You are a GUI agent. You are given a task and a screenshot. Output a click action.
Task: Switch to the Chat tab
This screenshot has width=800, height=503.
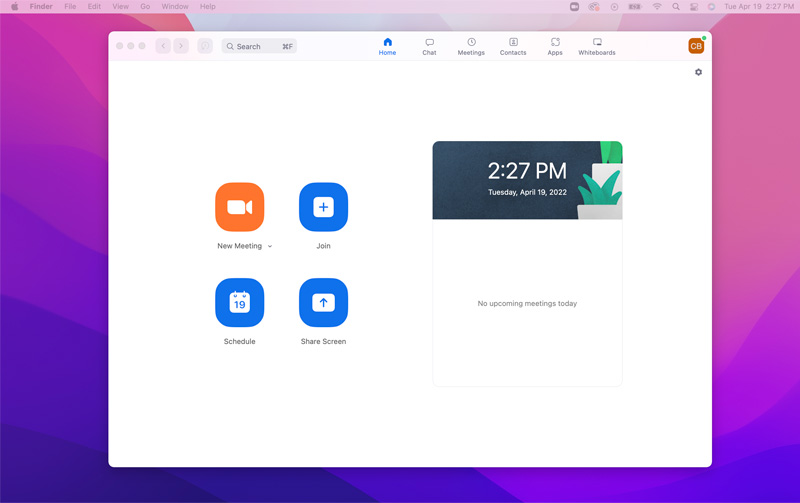(429, 46)
